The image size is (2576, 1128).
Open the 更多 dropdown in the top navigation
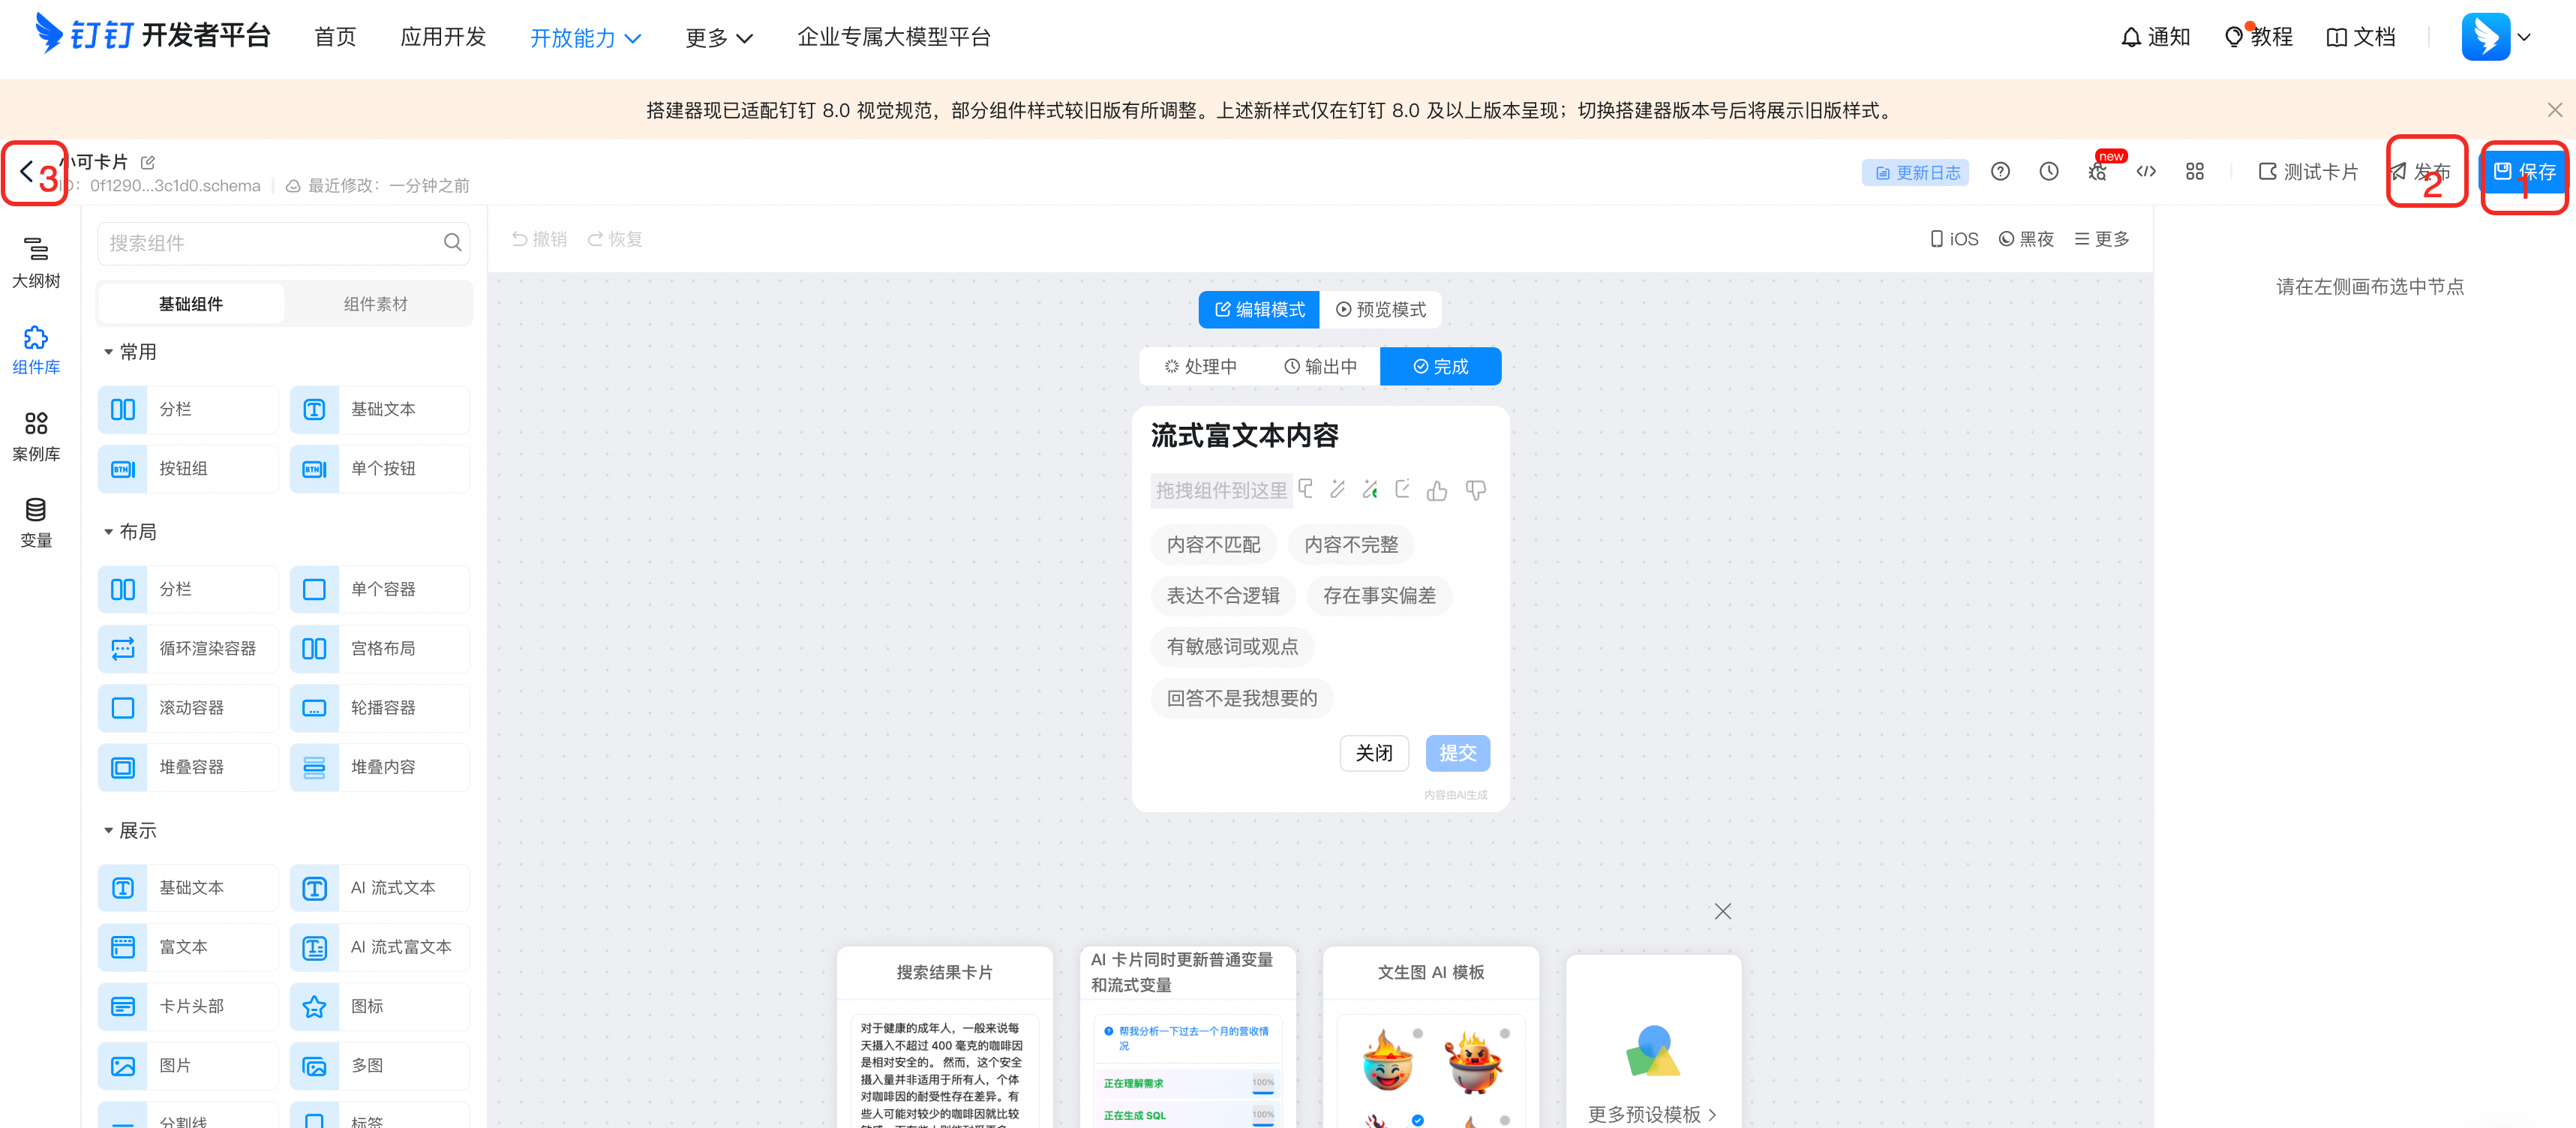718,38
